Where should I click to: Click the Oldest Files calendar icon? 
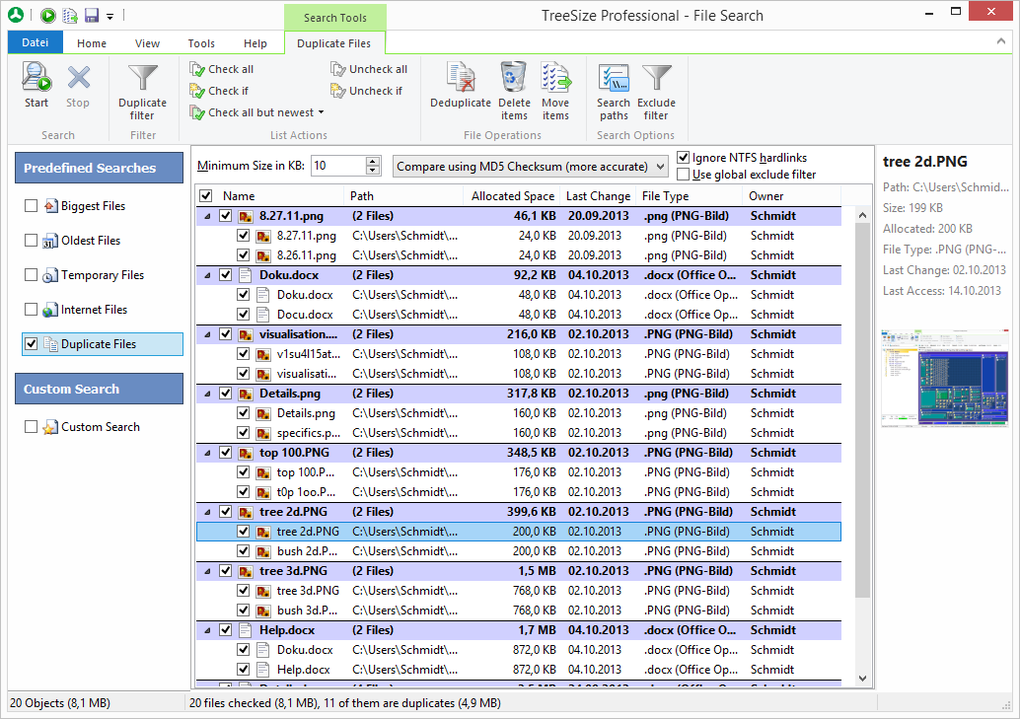(x=51, y=241)
